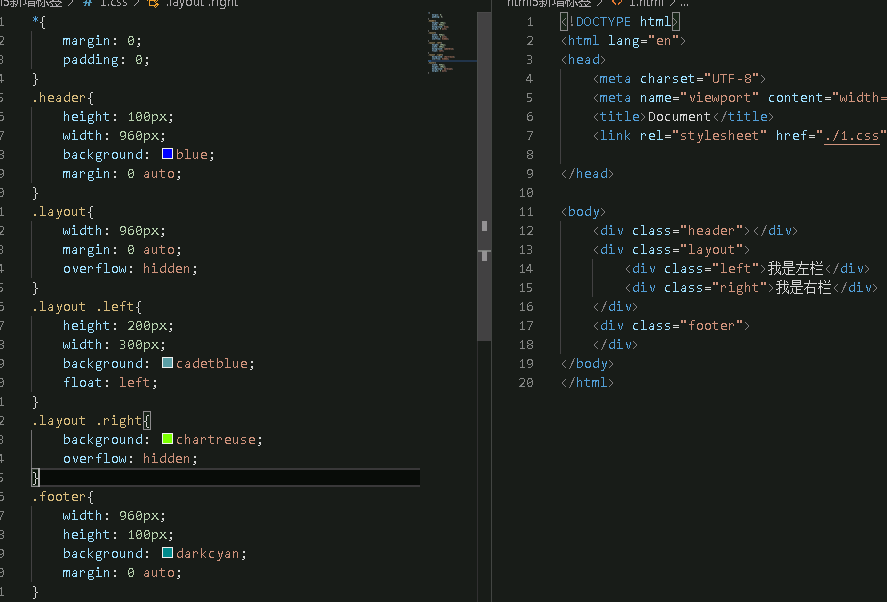Click the opening <head> tag
Image resolution: width=887 pixels, height=602 pixels.
coord(583,60)
